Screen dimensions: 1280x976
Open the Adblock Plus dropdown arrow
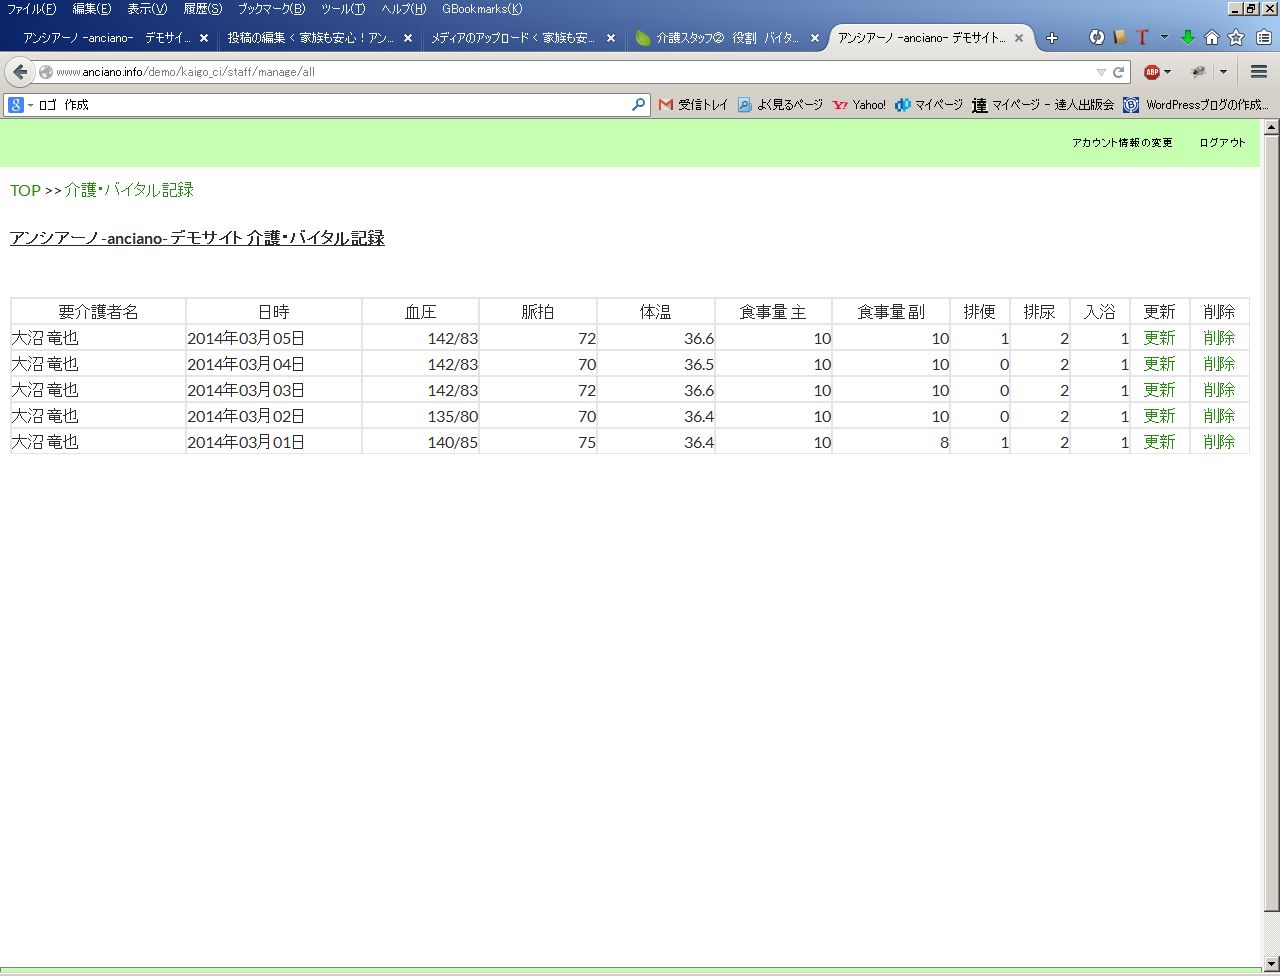1167,72
